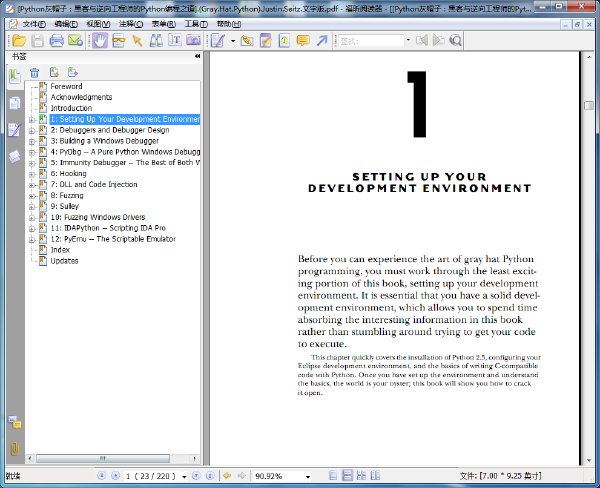600x488 pixels.
Task: Open the annotations side panel tab
Action: (15, 130)
